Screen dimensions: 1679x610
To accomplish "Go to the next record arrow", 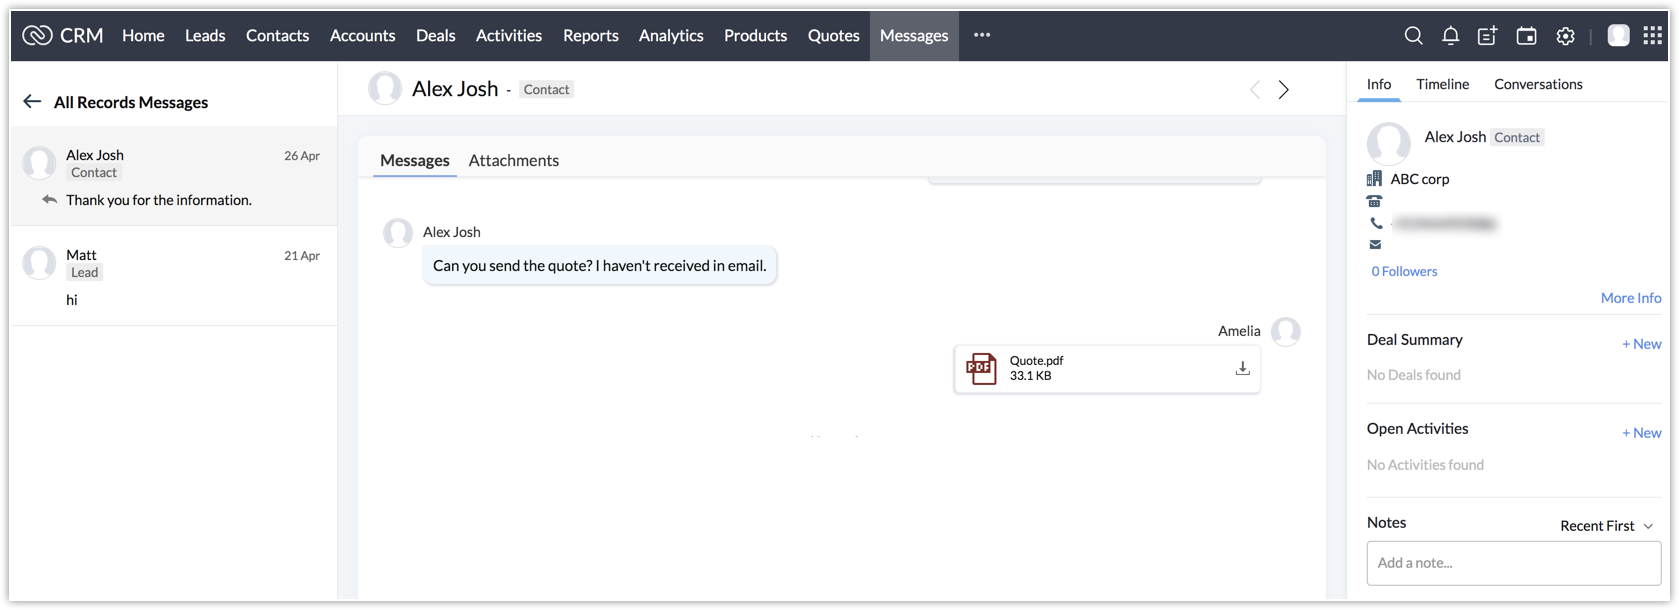I will click(1284, 90).
